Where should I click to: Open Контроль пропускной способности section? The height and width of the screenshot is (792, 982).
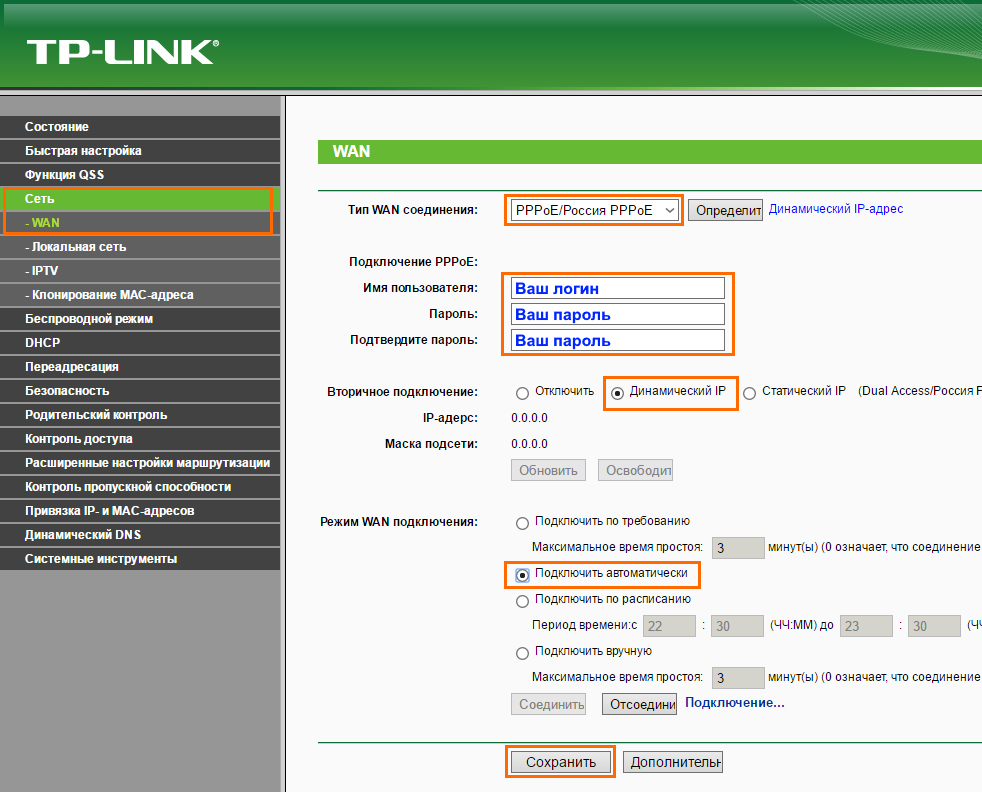coord(140,486)
